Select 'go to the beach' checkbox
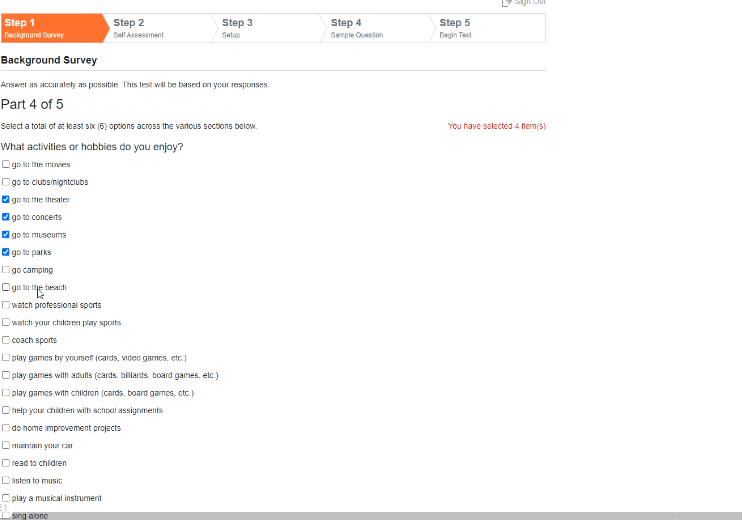This screenshot has height=520, width=742. (x=6, y=287)
